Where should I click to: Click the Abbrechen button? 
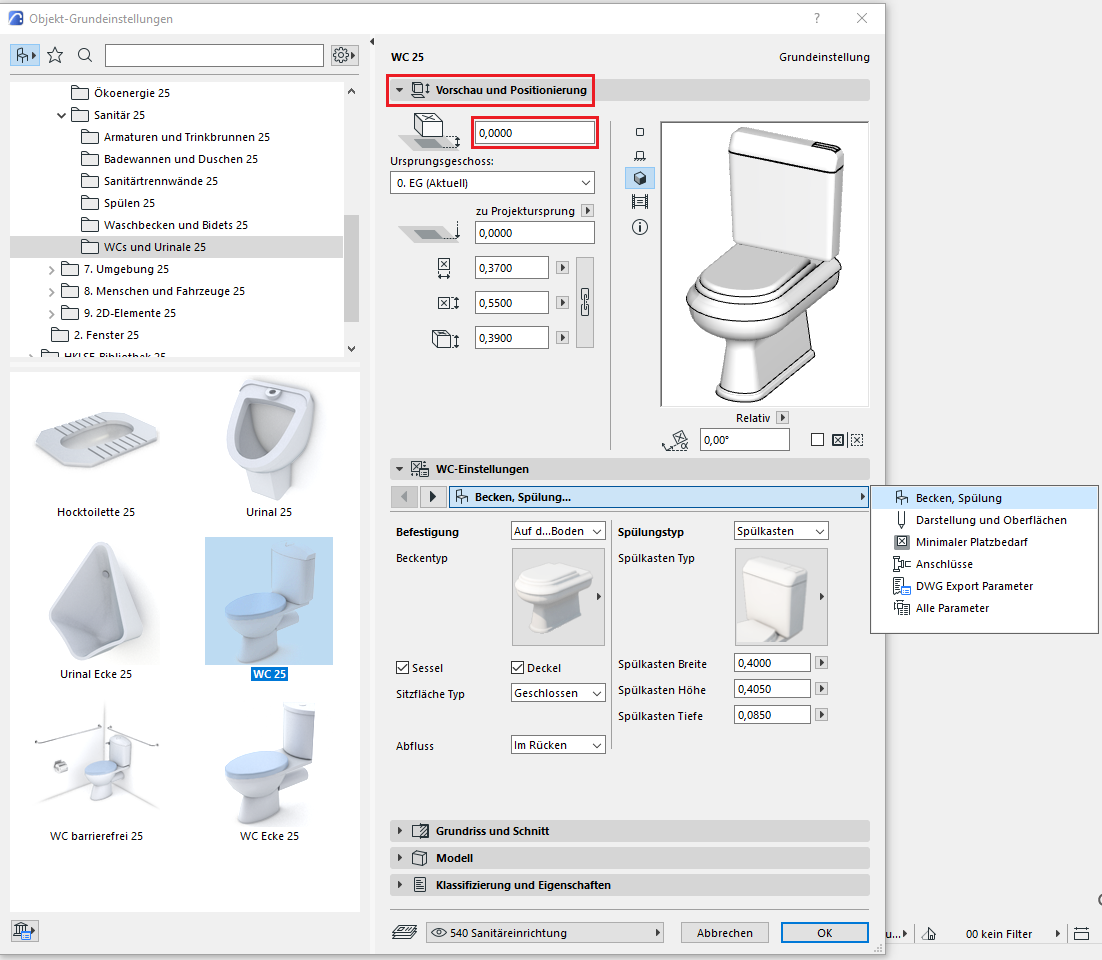tap(725, 933)
